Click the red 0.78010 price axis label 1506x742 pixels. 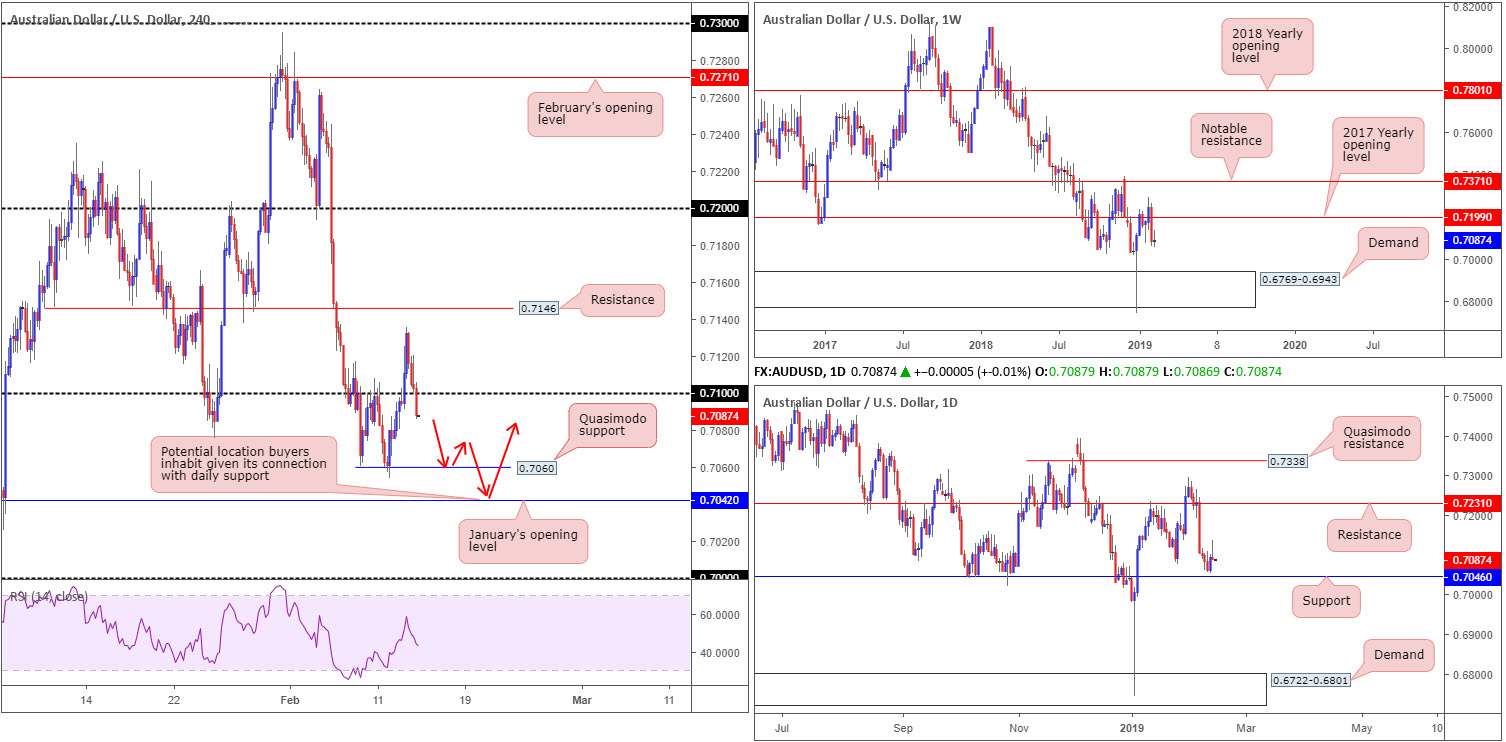tap(1469, 90)
